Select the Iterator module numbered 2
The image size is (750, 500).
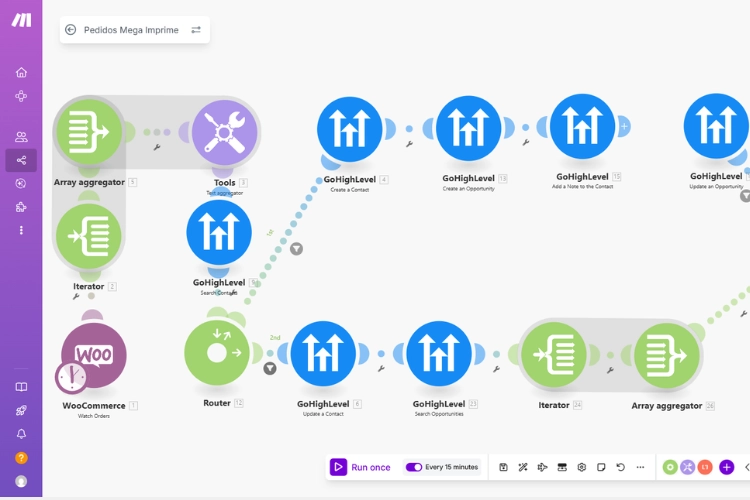[89, 236]
